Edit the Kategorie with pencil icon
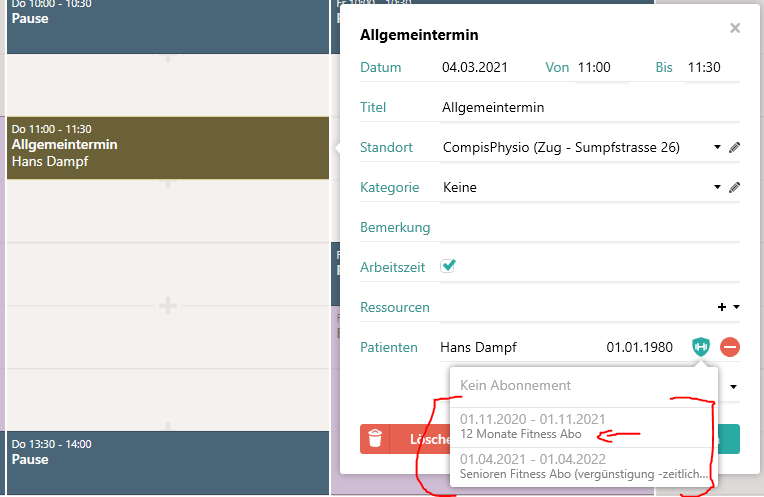The width and height of the screenshot is (764, 497). [x=734, y=188]
